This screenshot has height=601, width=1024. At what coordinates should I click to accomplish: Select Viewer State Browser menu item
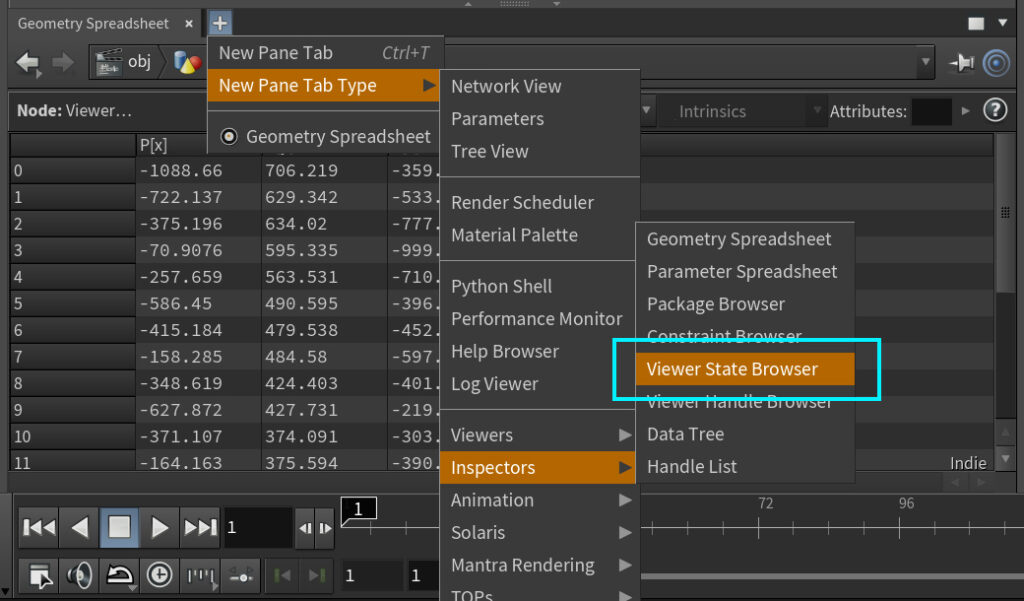coord(744,369)
